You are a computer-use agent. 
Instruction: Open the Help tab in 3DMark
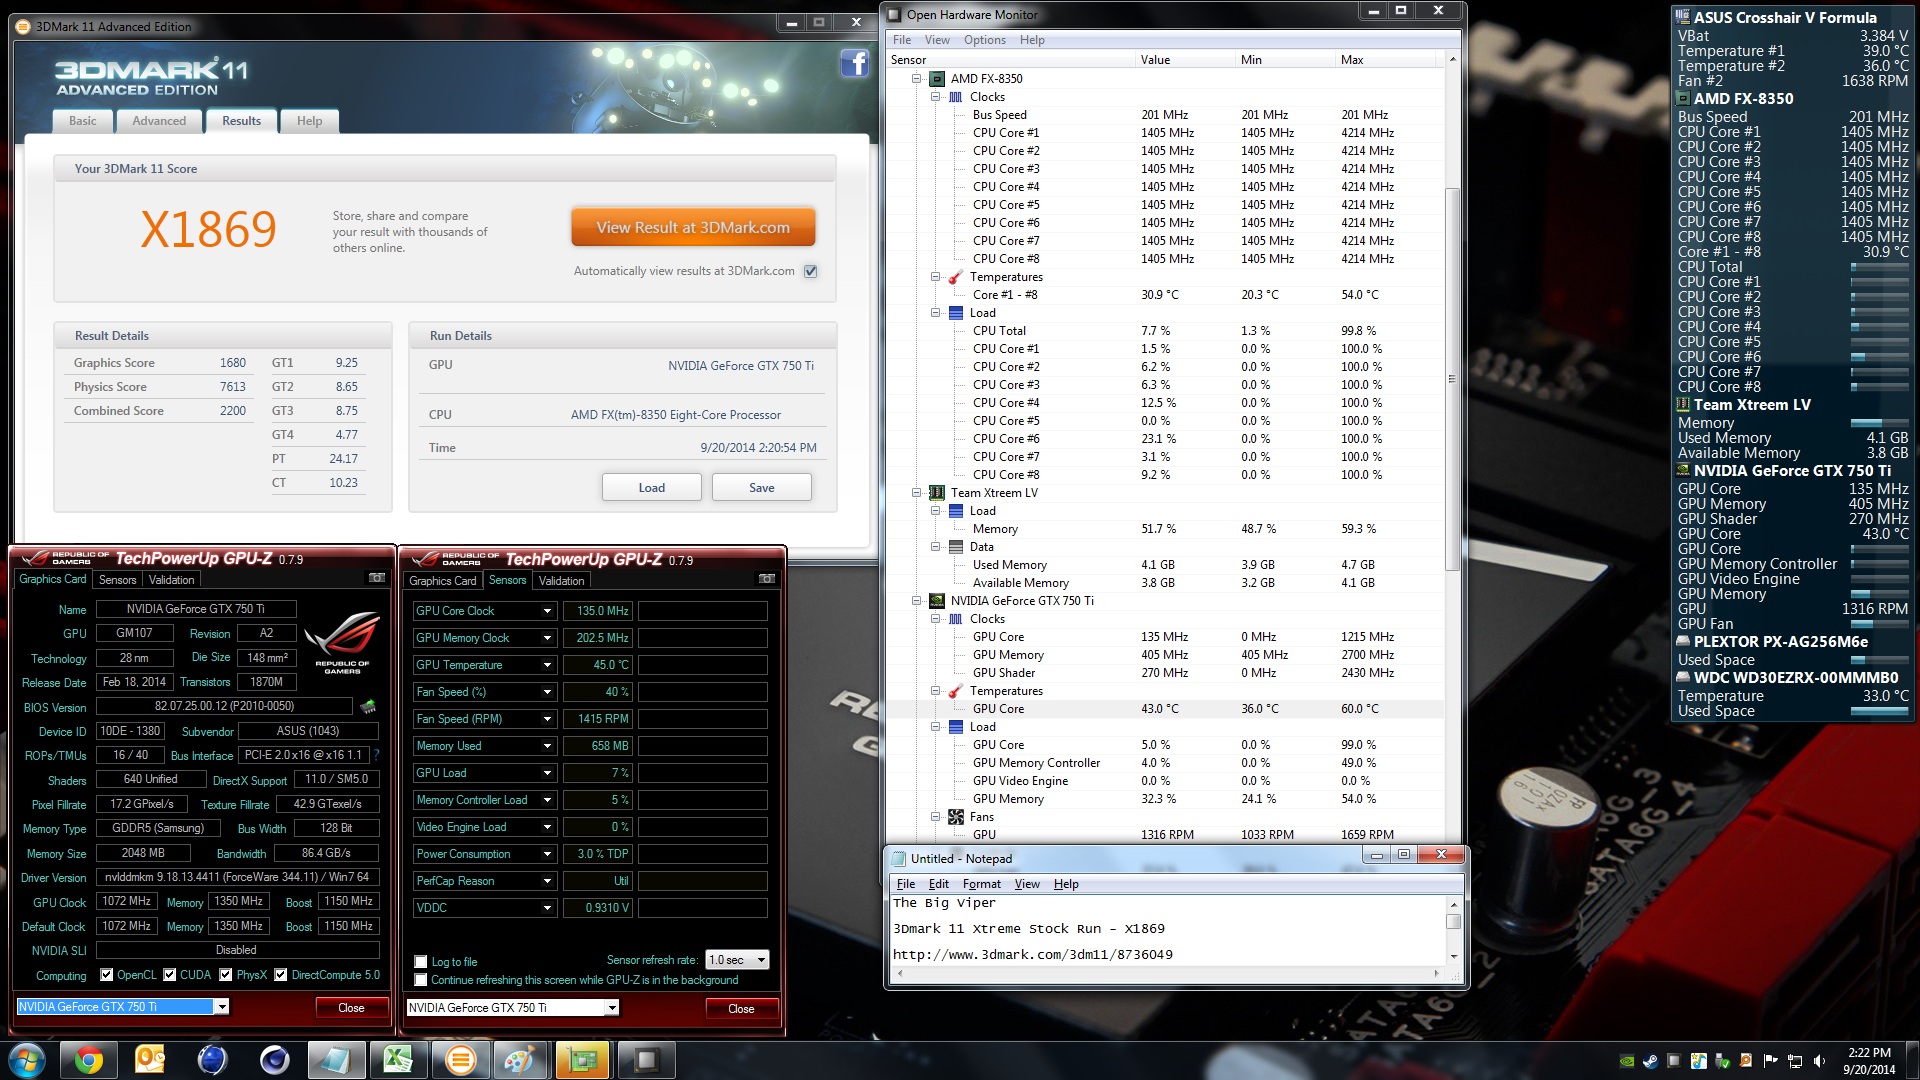[309, 121]
